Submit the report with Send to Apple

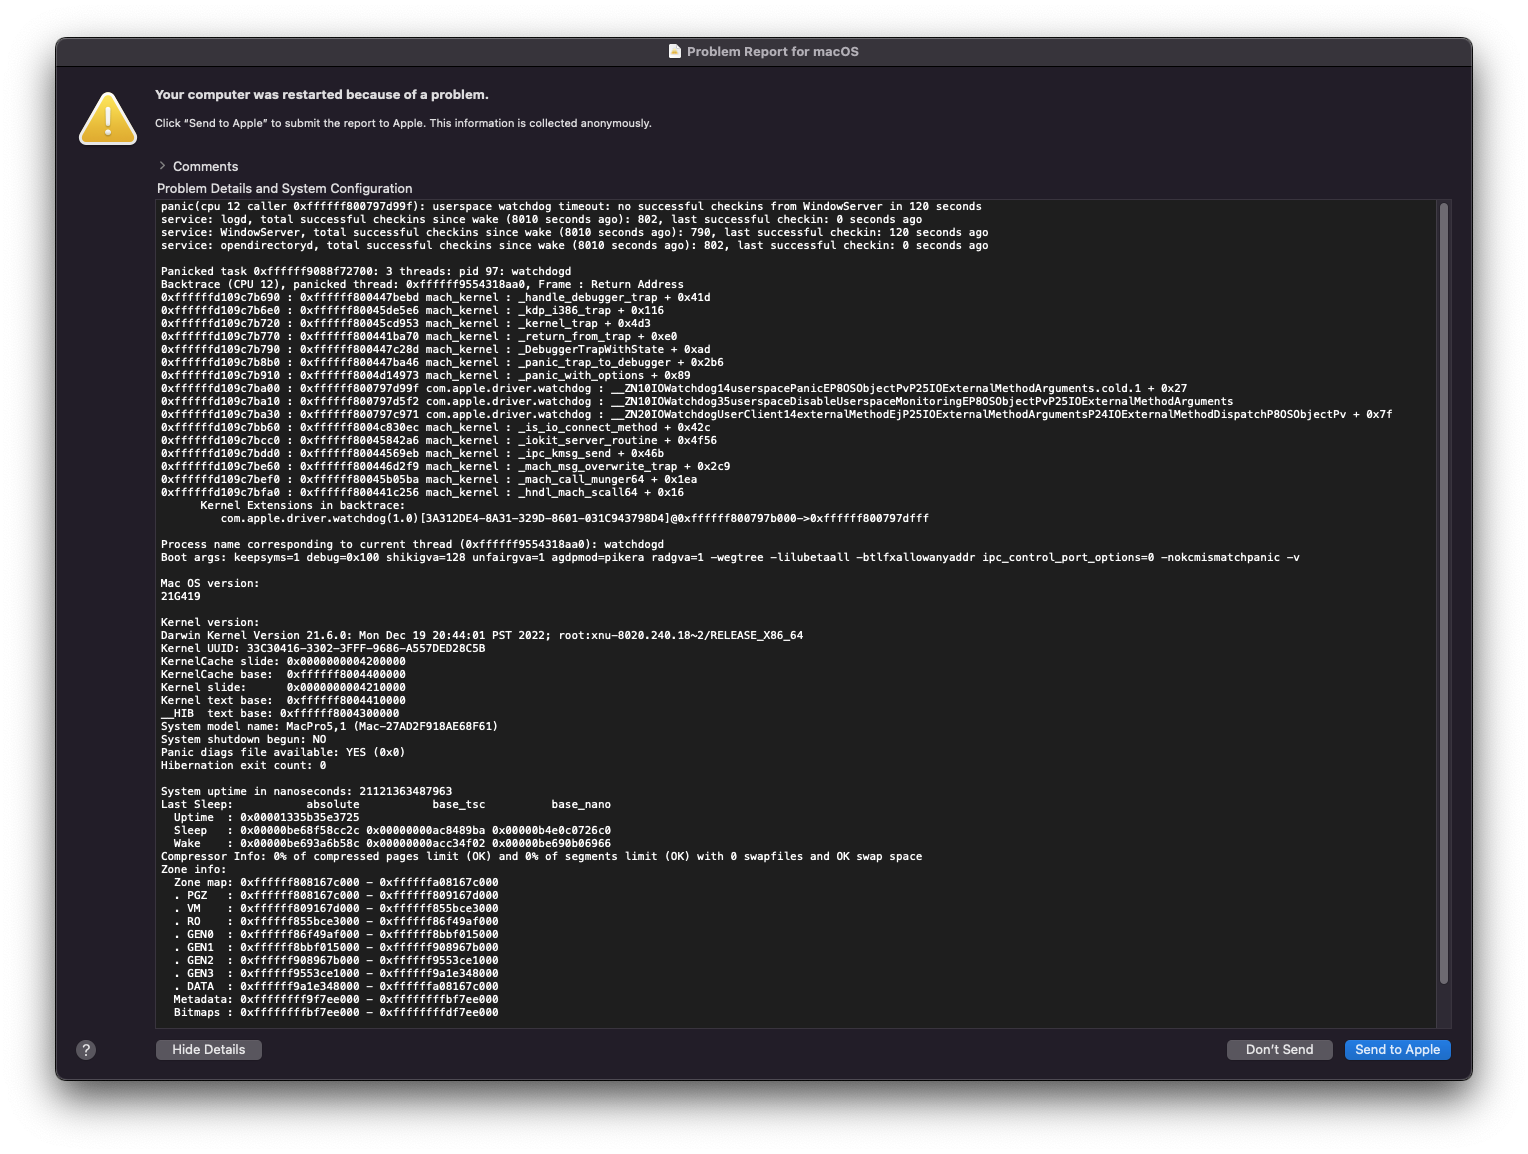tap(1397, 1050)
